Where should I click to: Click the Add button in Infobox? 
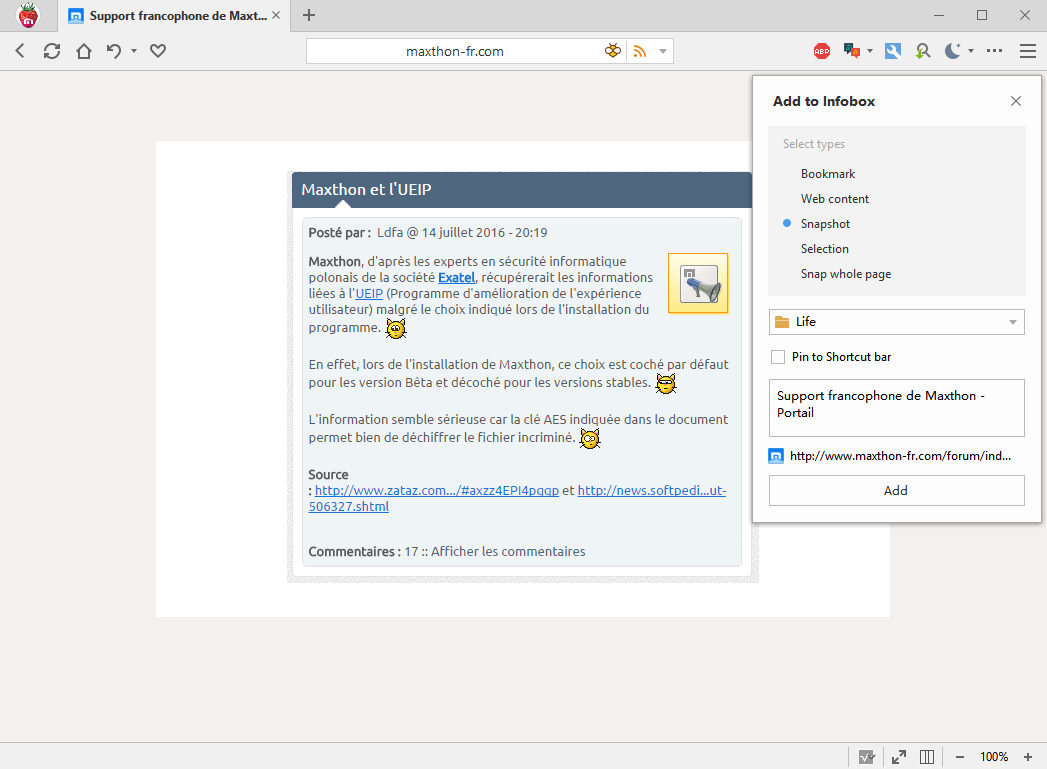[897, 491]
